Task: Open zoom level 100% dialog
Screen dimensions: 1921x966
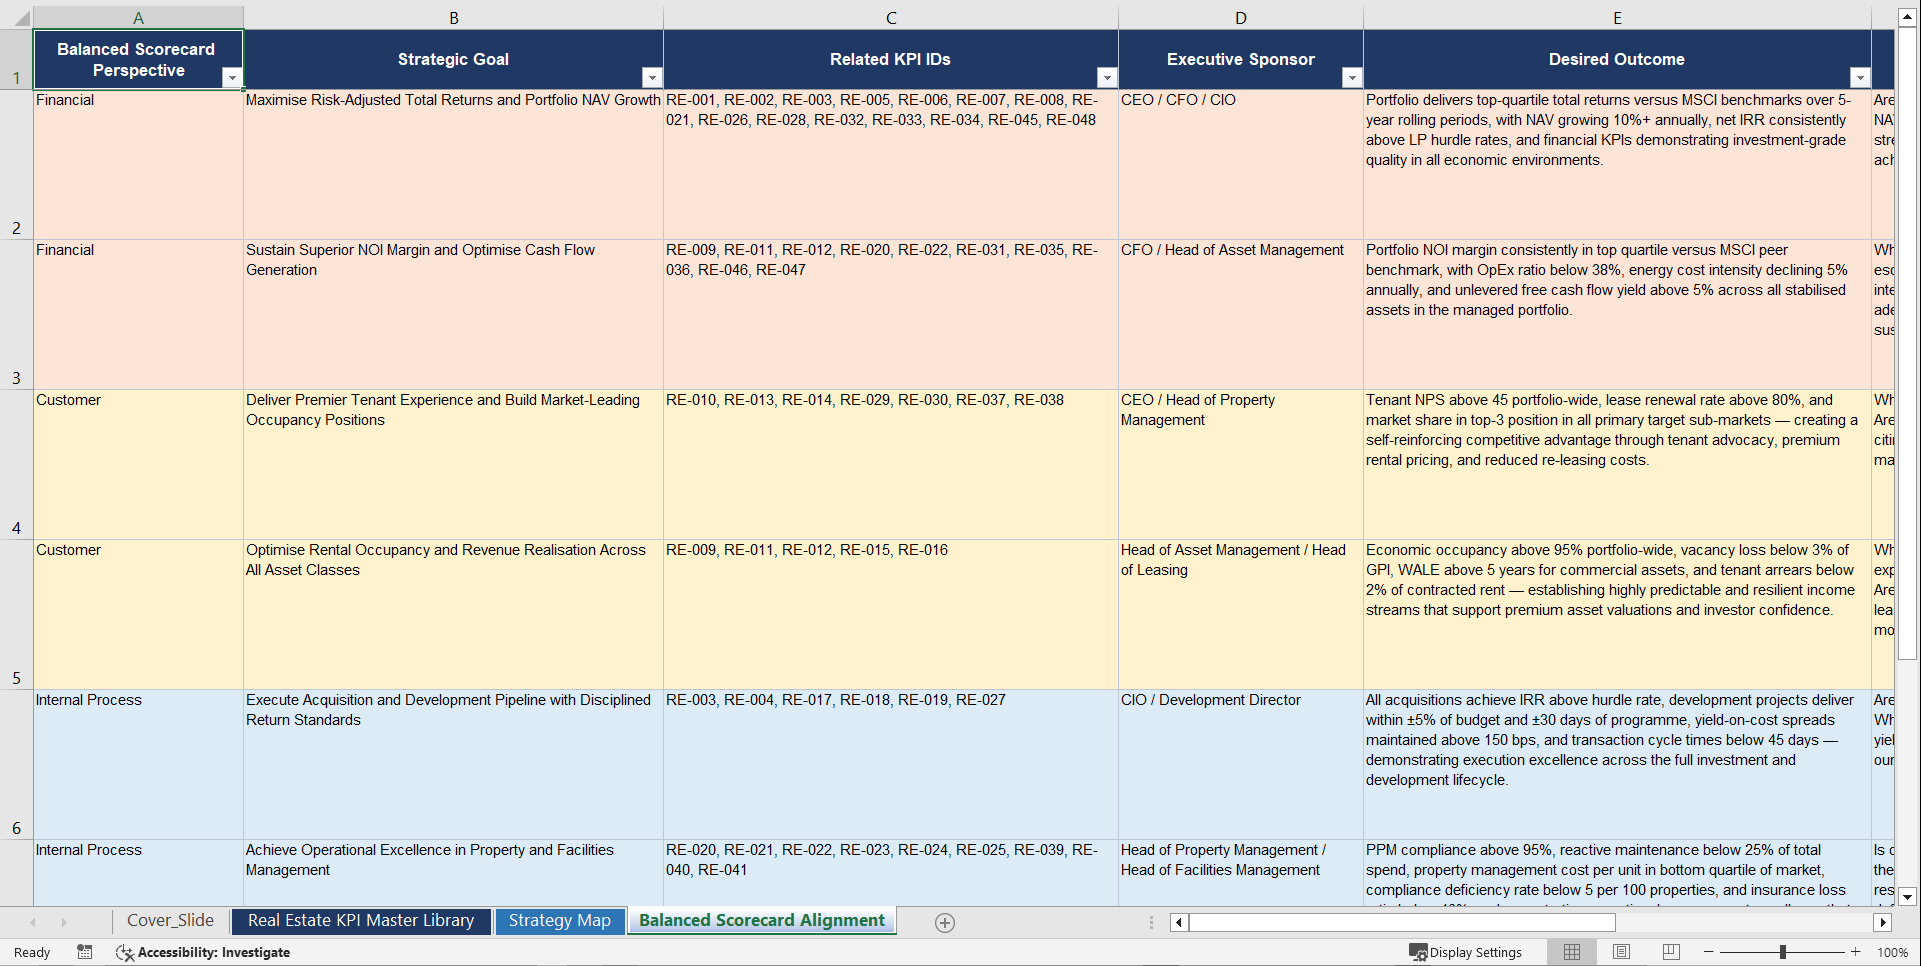Action: pyautogui.click(x=1892, y=952)
